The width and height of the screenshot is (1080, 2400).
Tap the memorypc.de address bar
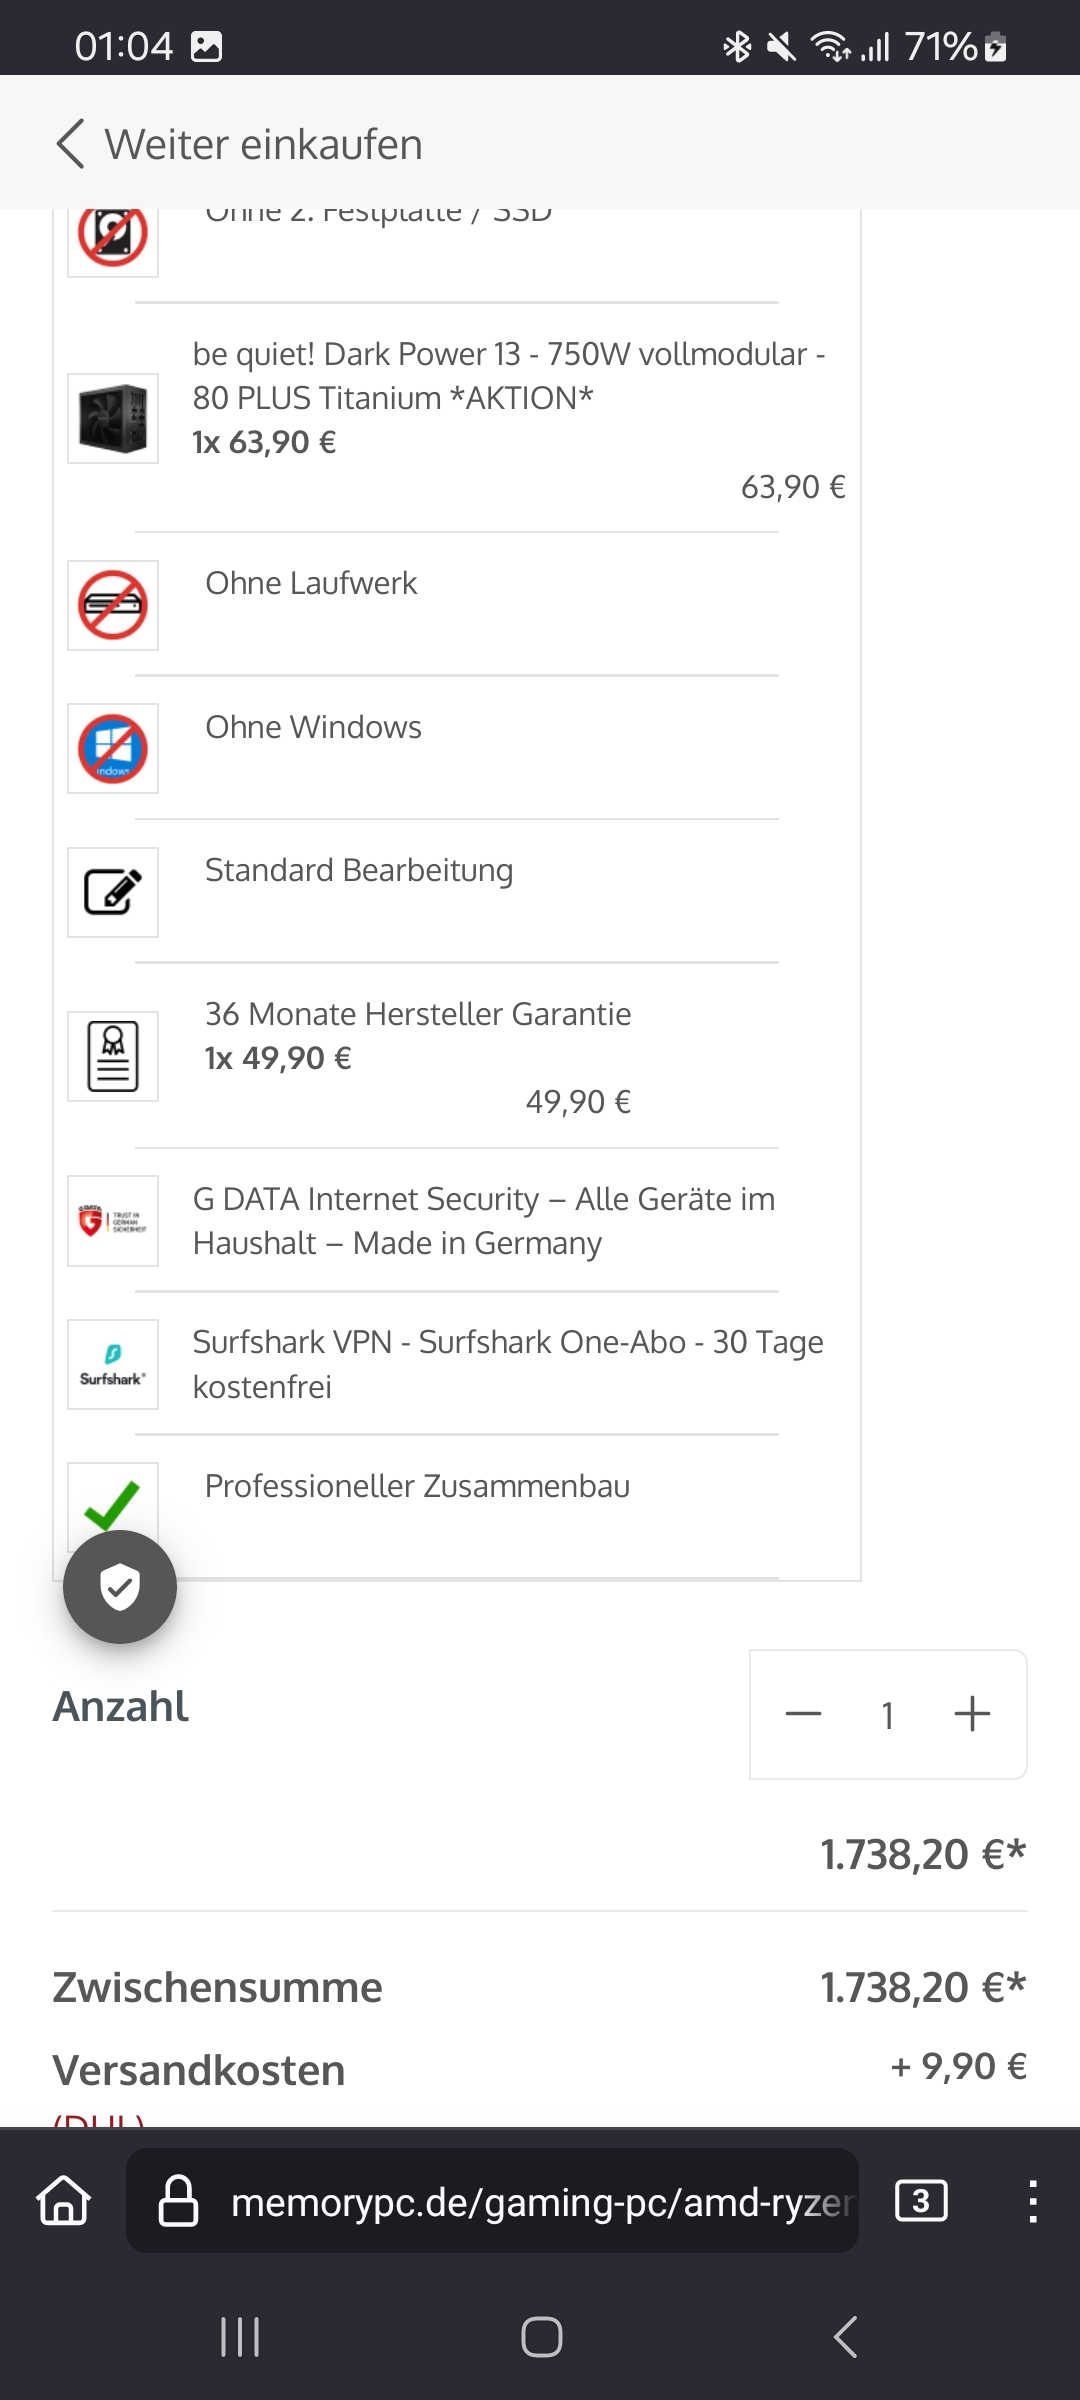coord(492,2201)
